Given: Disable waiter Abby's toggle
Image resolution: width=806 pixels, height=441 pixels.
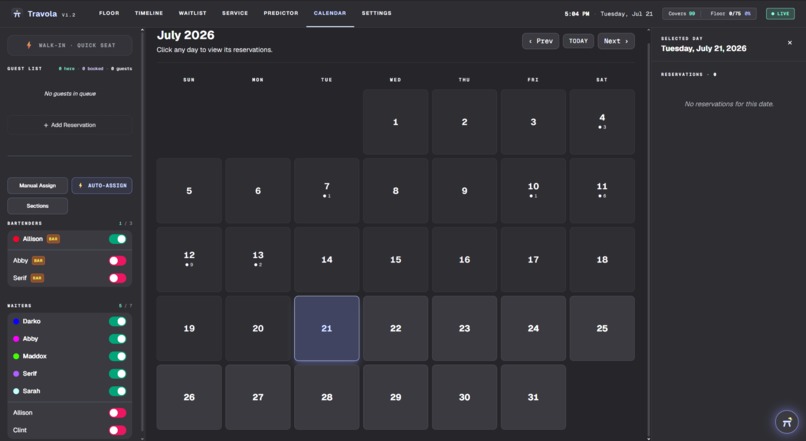Looking at the screenshot, I should 117,339.
